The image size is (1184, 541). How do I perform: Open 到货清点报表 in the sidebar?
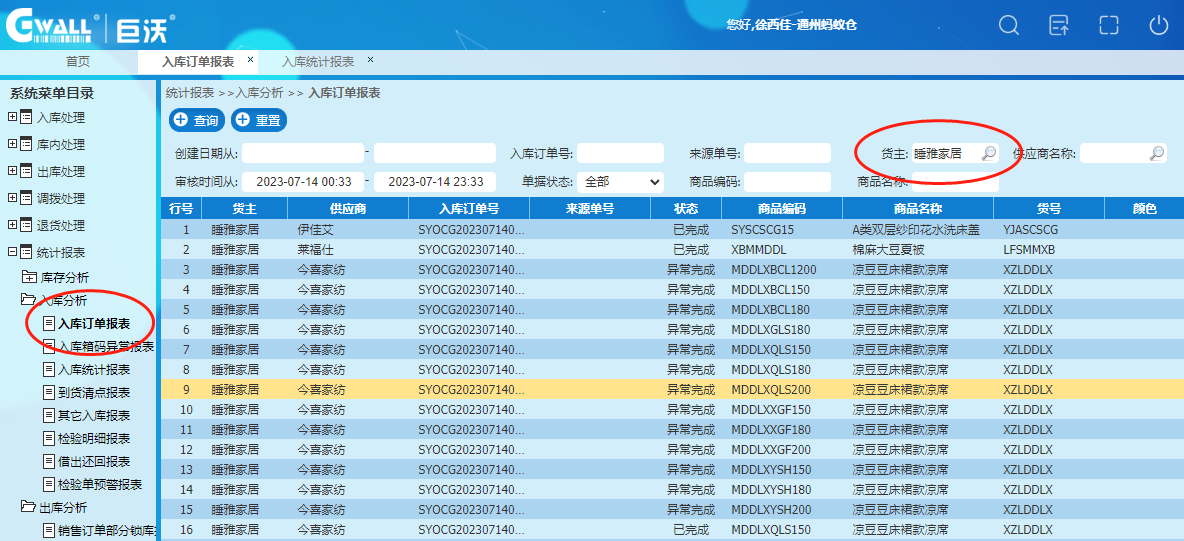tap(93, 393)
